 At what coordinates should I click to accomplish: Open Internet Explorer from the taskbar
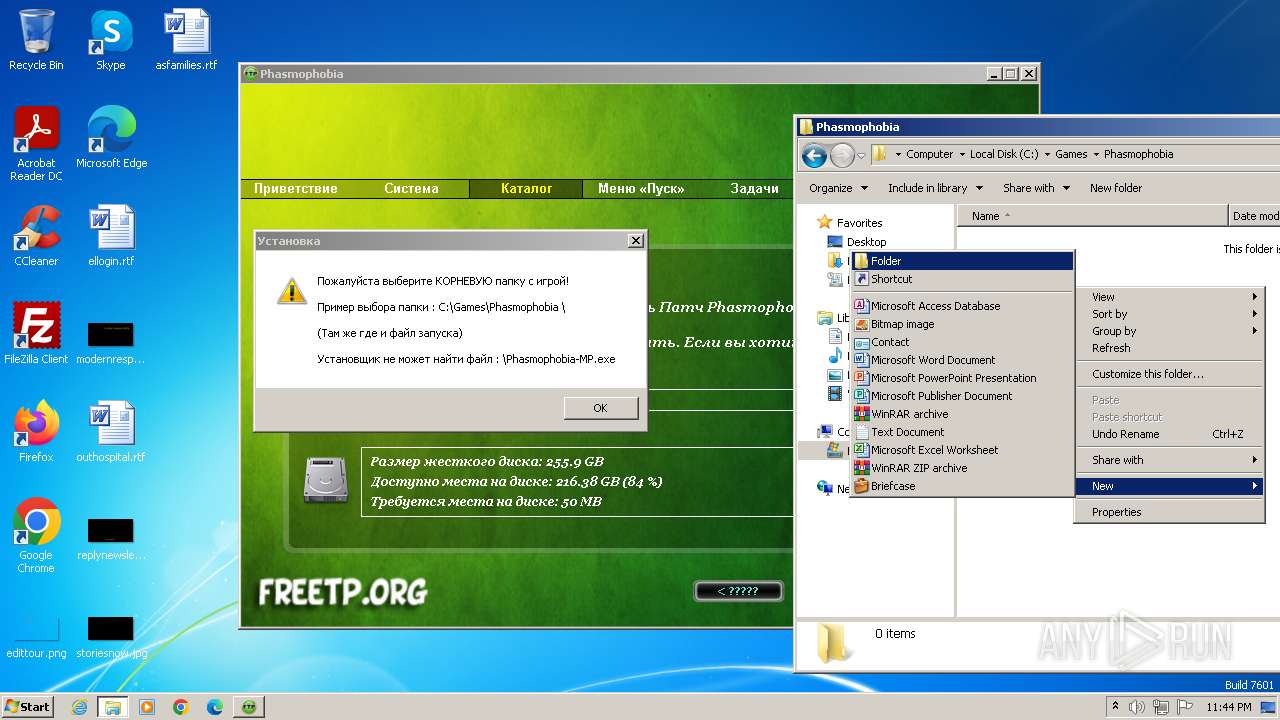tap(79, 707)
